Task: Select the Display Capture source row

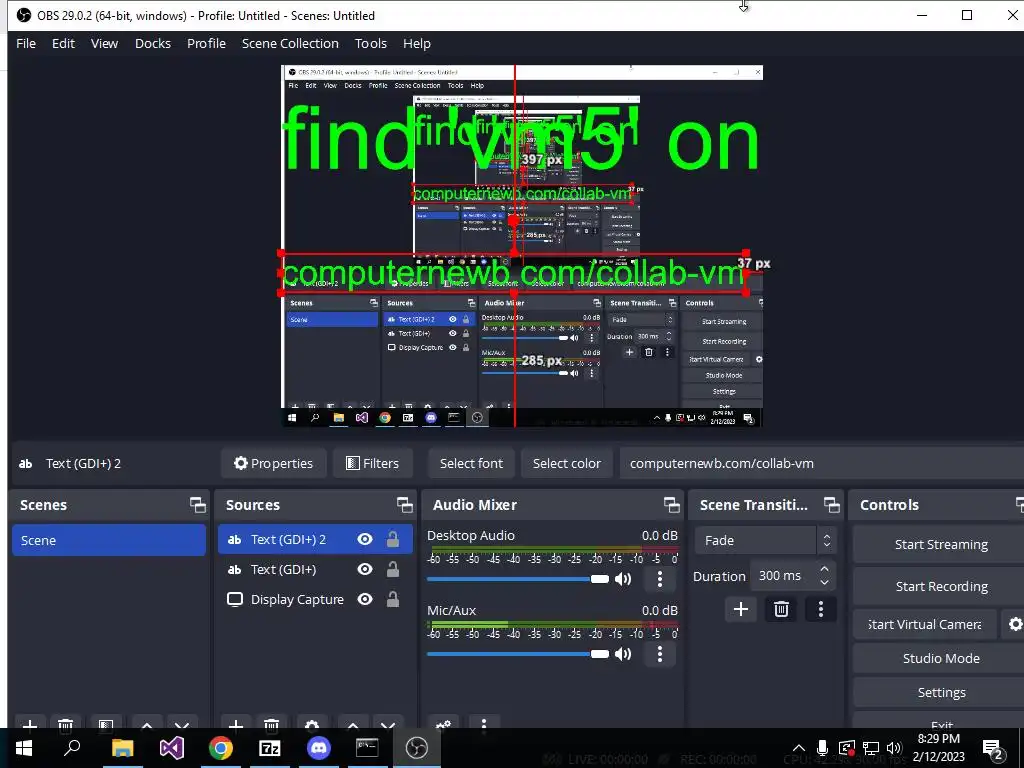Action: [315, 600]
